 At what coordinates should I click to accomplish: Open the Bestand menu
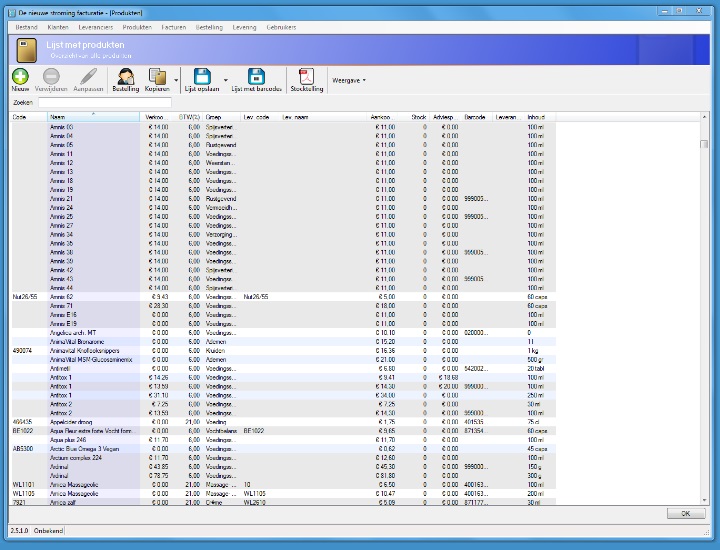pyautogui.click(x=26, y=28)
